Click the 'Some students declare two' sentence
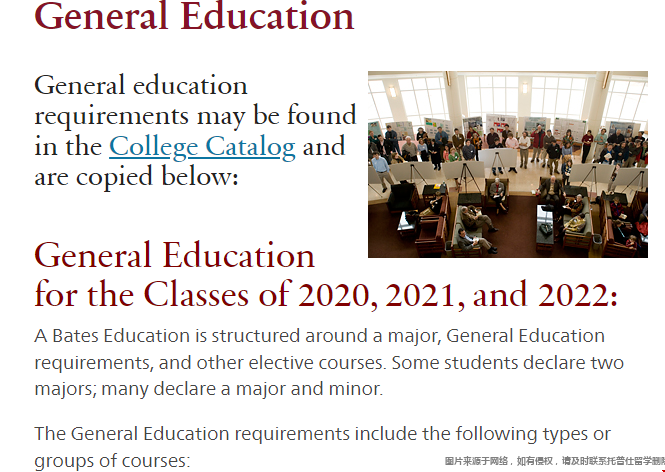Viewport: 665px width, 472px height. tap(508, 363)
